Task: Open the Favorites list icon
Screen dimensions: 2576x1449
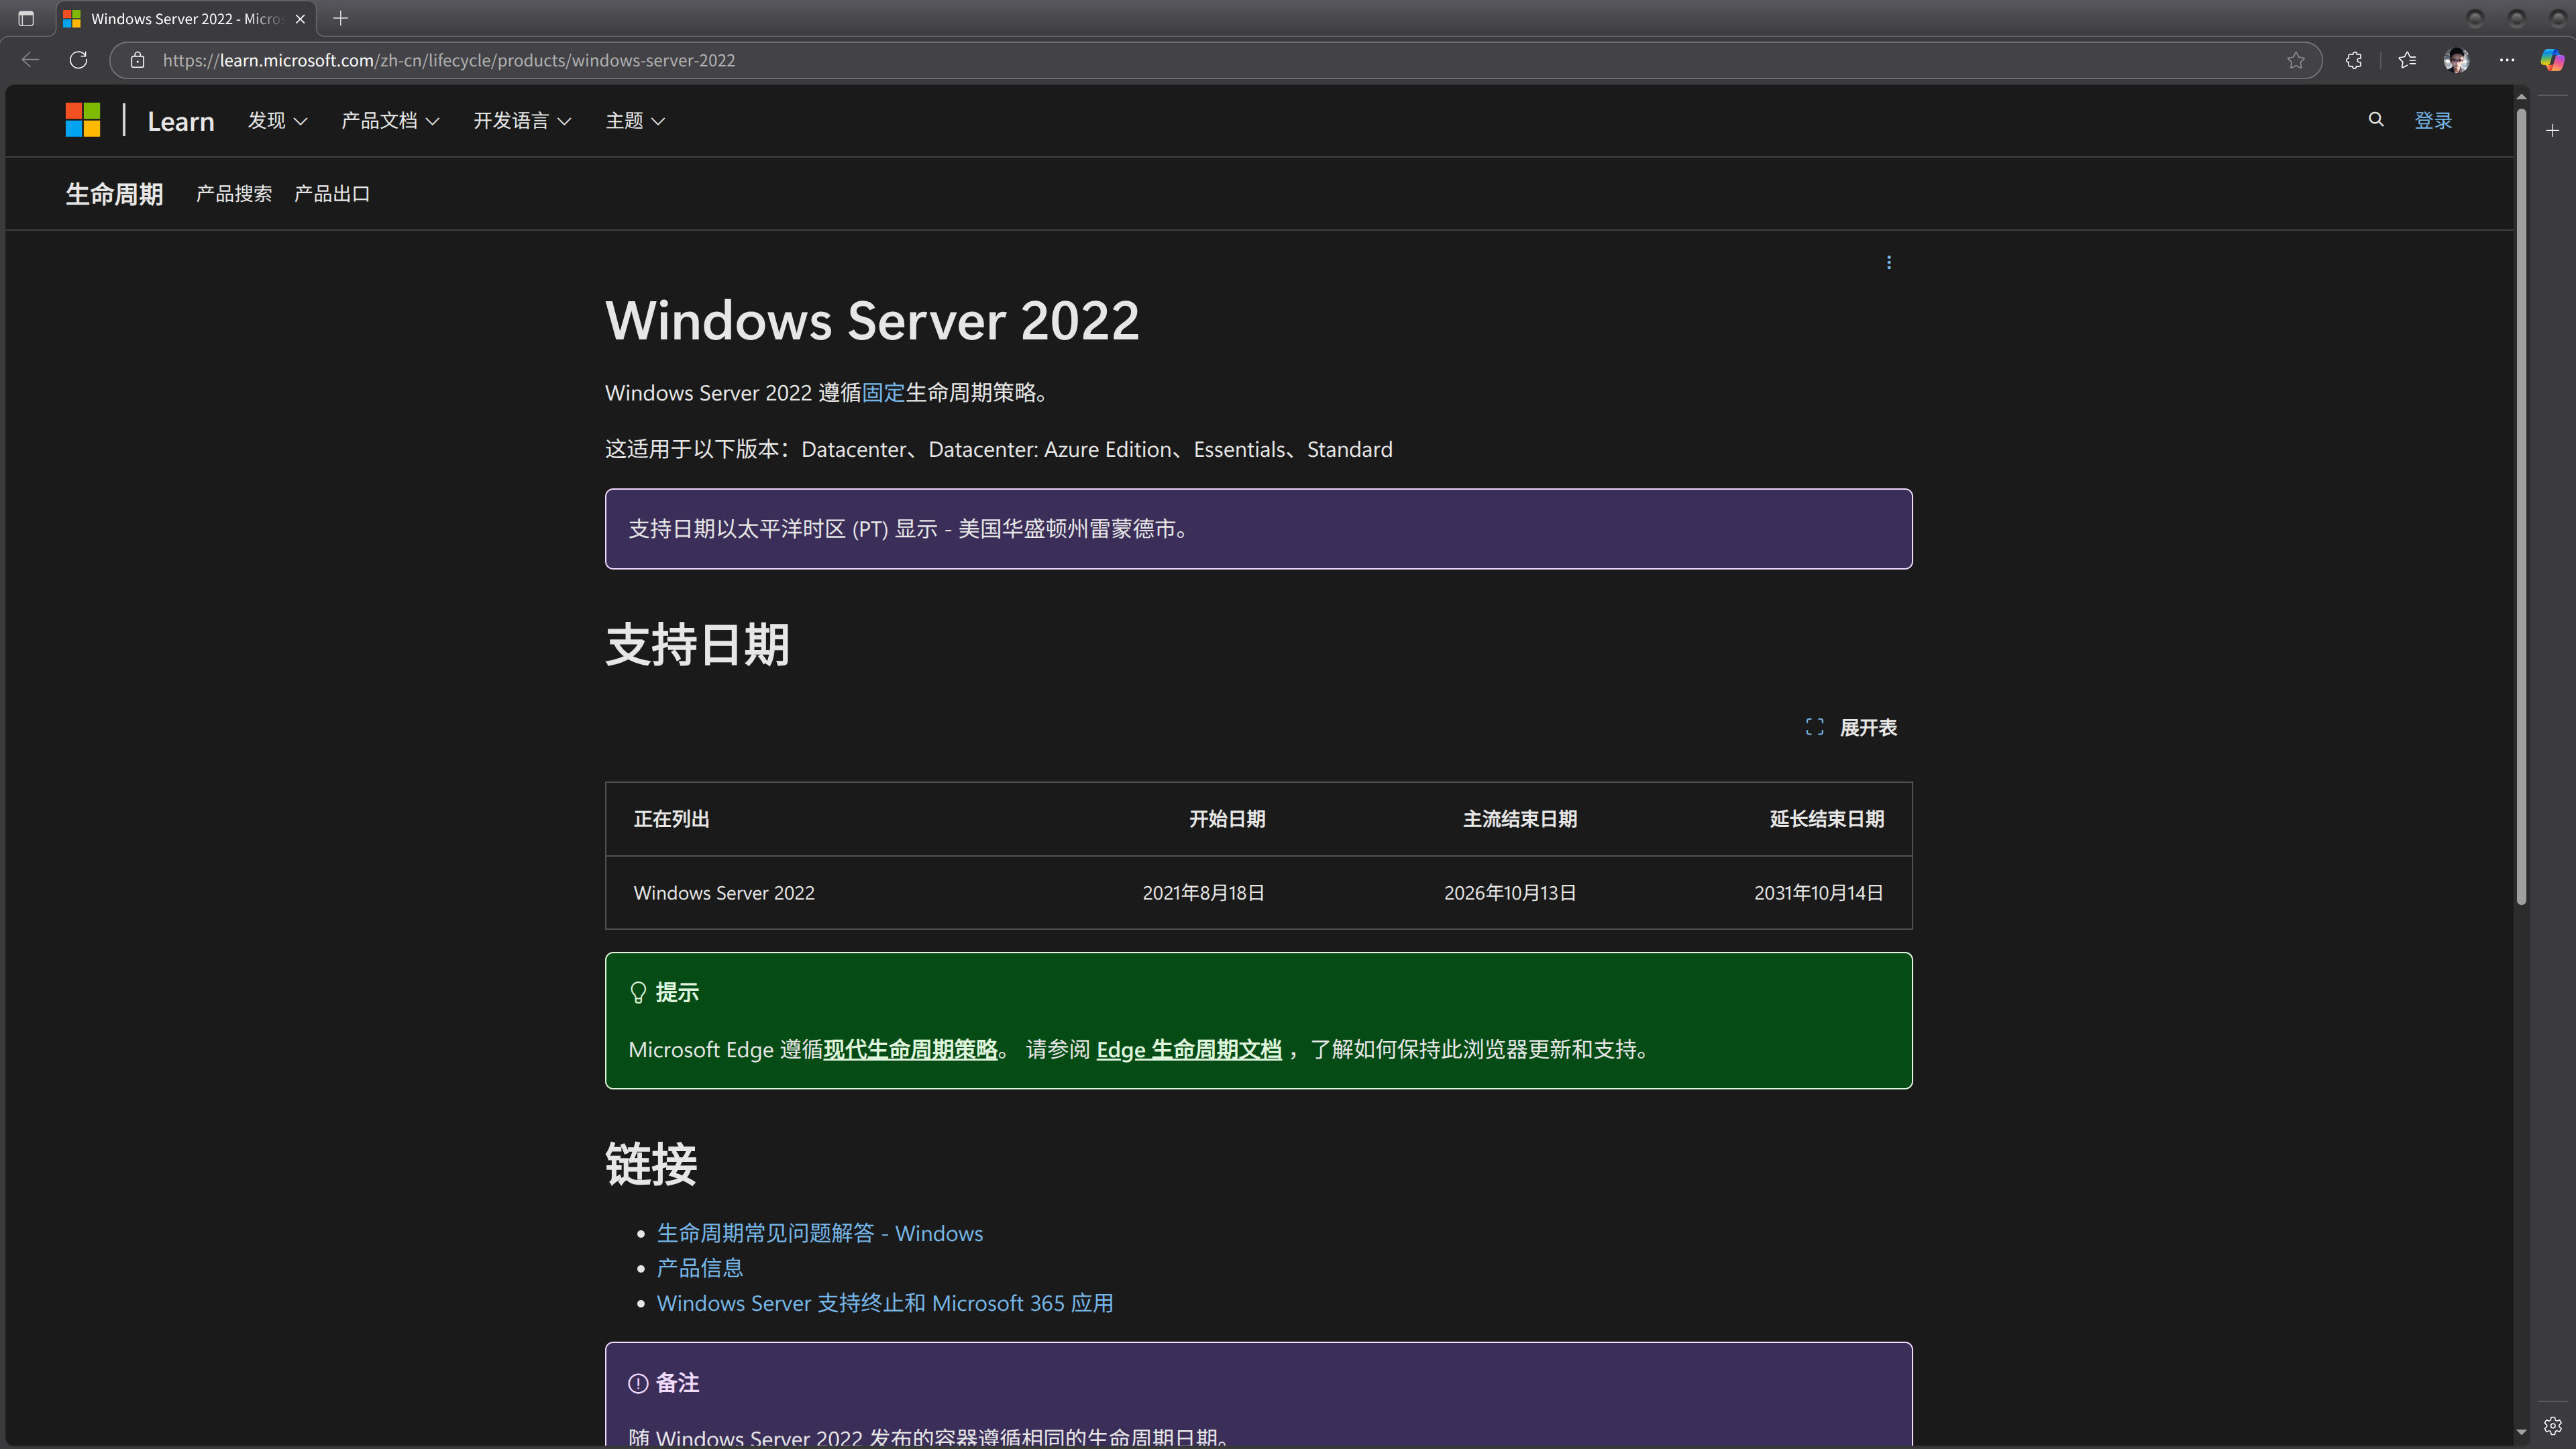Action: coord(2406,60)
